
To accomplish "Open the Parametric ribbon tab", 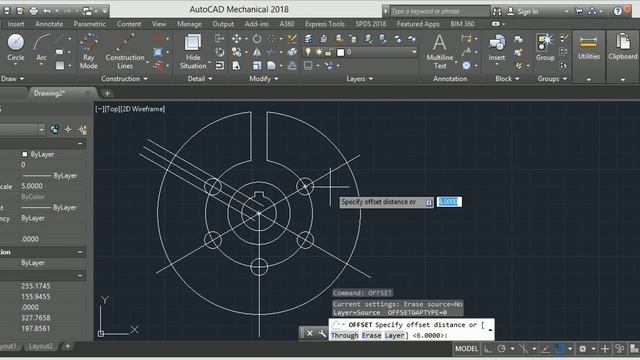I will coord(89,24).
